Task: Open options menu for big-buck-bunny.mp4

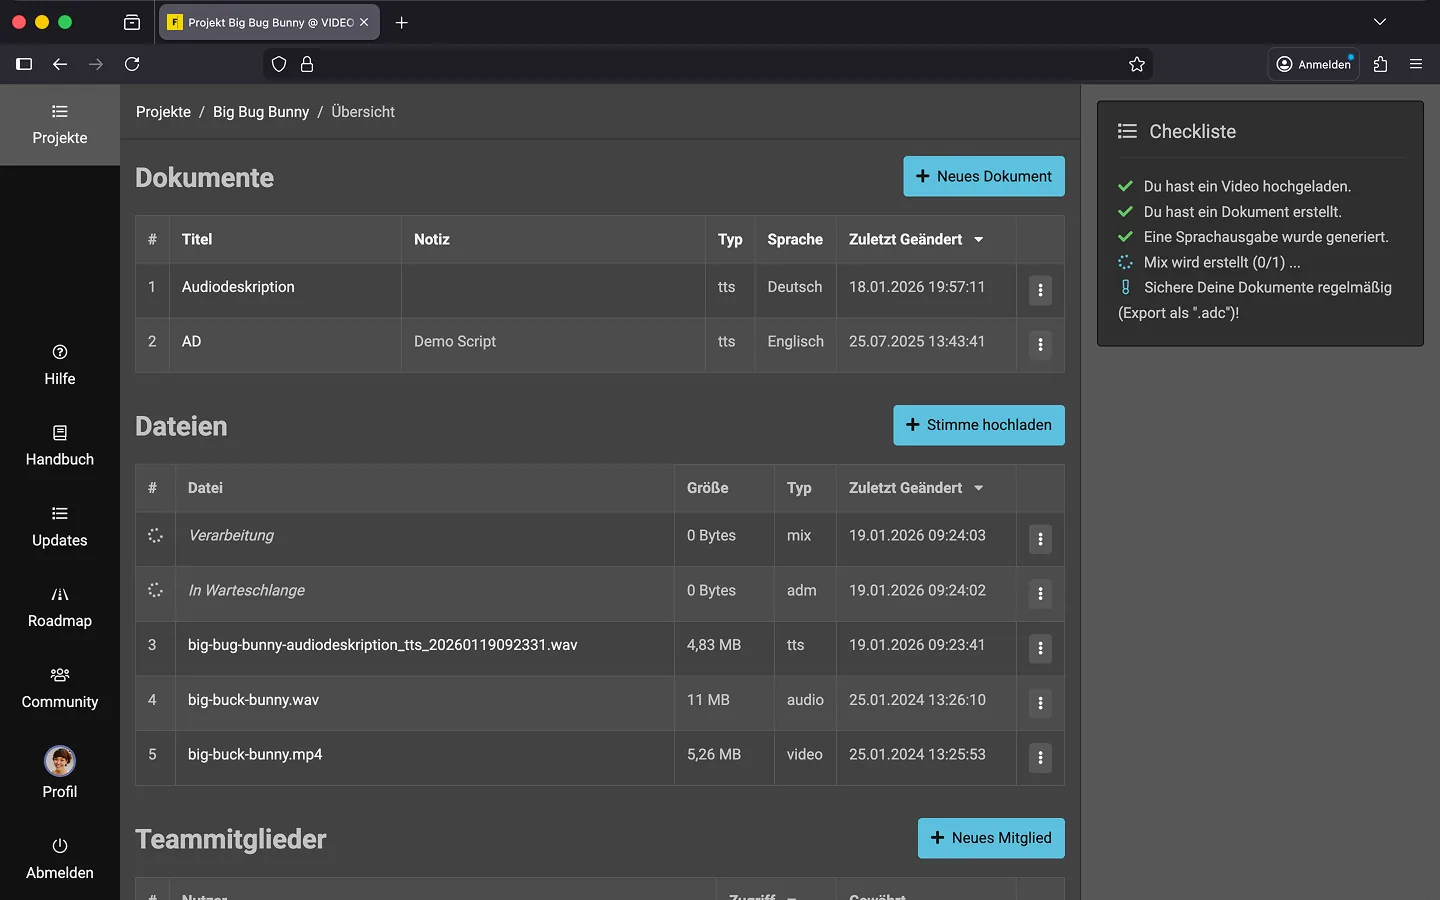Action: point(1040,758)
